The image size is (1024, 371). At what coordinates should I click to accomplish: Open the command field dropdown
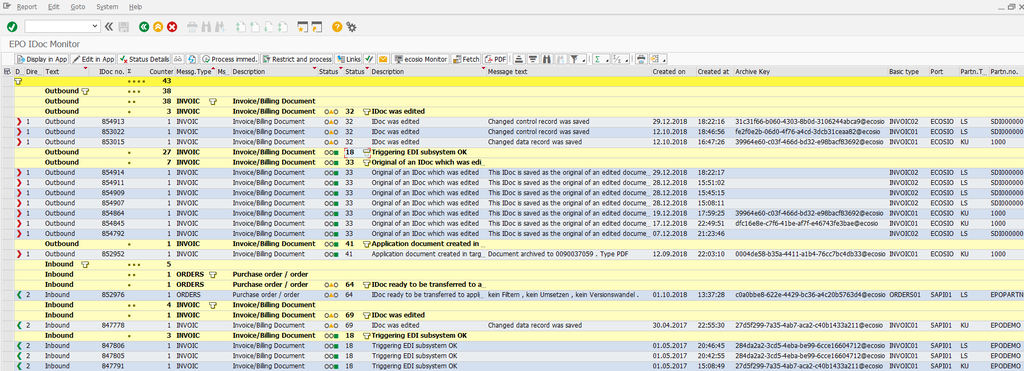click(96, 27)
